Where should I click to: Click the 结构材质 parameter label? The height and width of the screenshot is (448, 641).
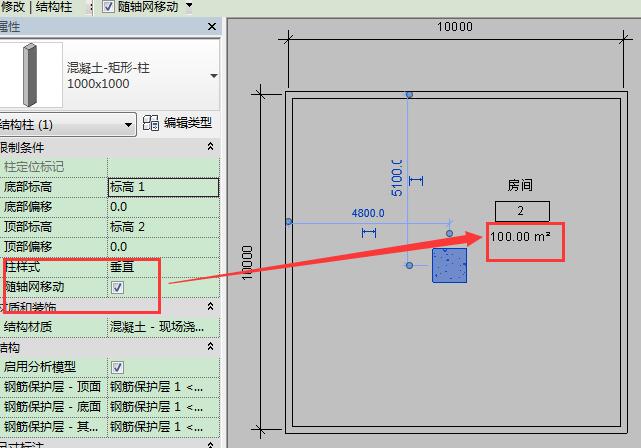click(x=28, y=327)
